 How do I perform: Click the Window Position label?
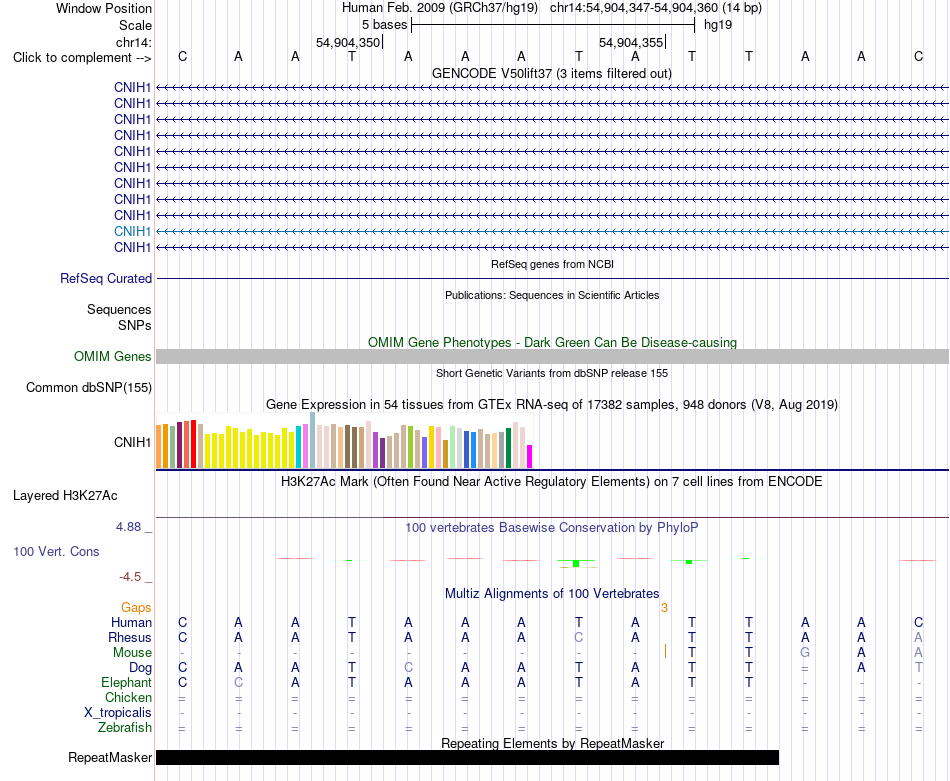point(104,8)
